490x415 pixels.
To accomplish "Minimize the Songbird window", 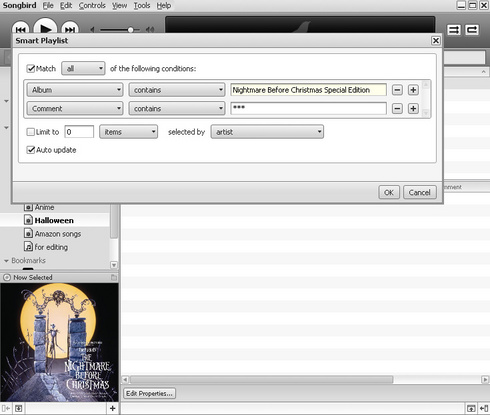I will point(461,5).
